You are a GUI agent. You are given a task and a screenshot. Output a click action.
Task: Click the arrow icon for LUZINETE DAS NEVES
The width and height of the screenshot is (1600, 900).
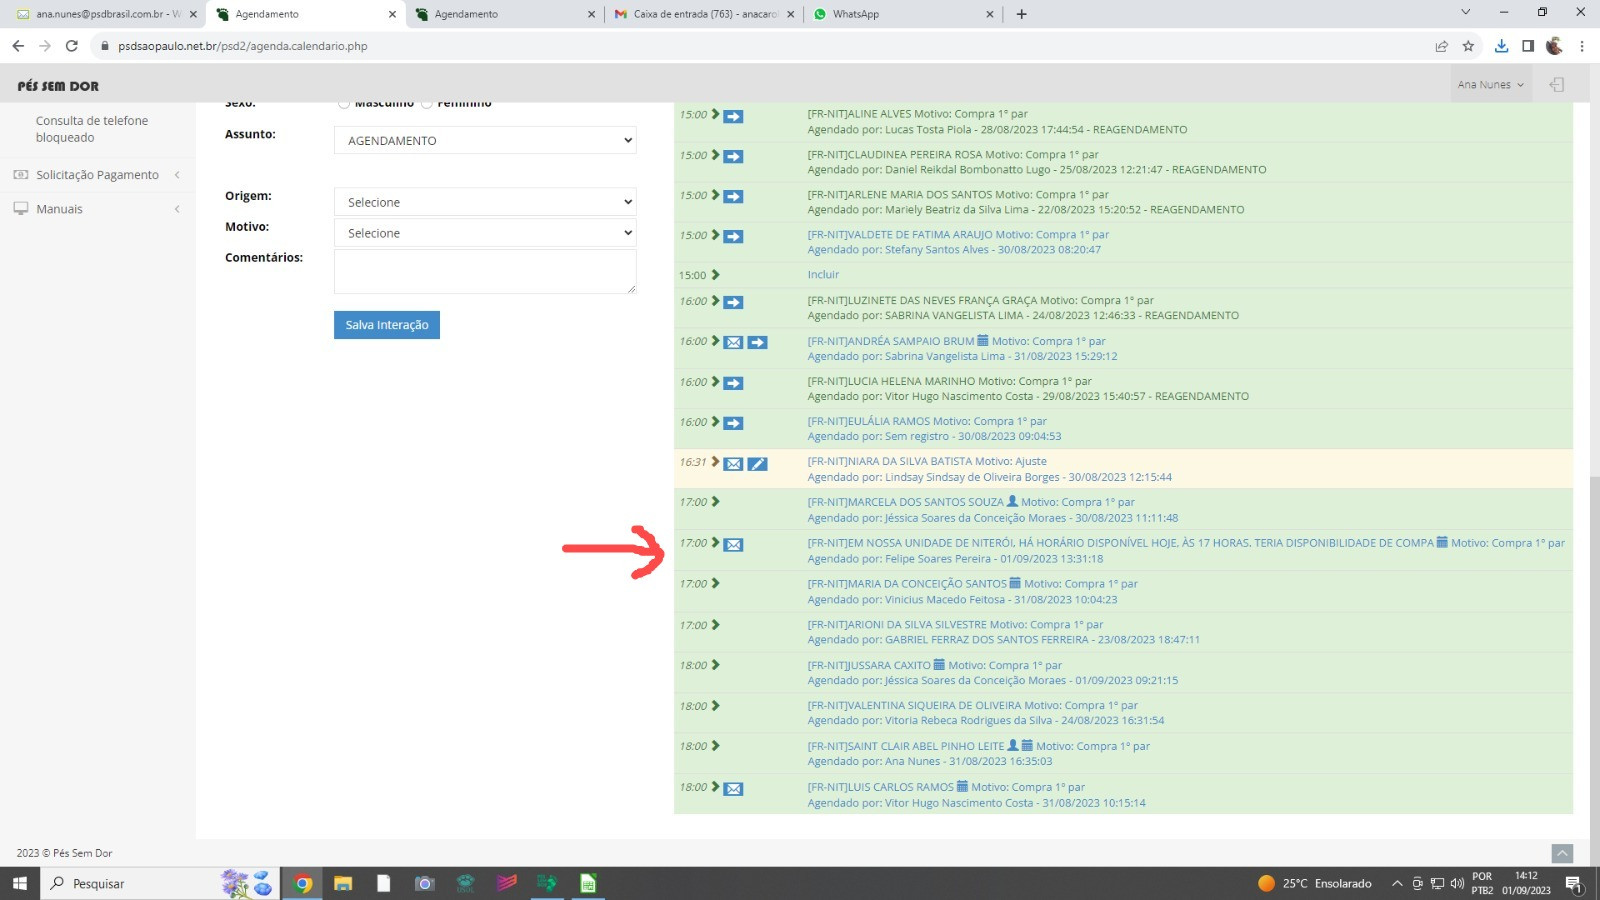click(x=733, y=302)
